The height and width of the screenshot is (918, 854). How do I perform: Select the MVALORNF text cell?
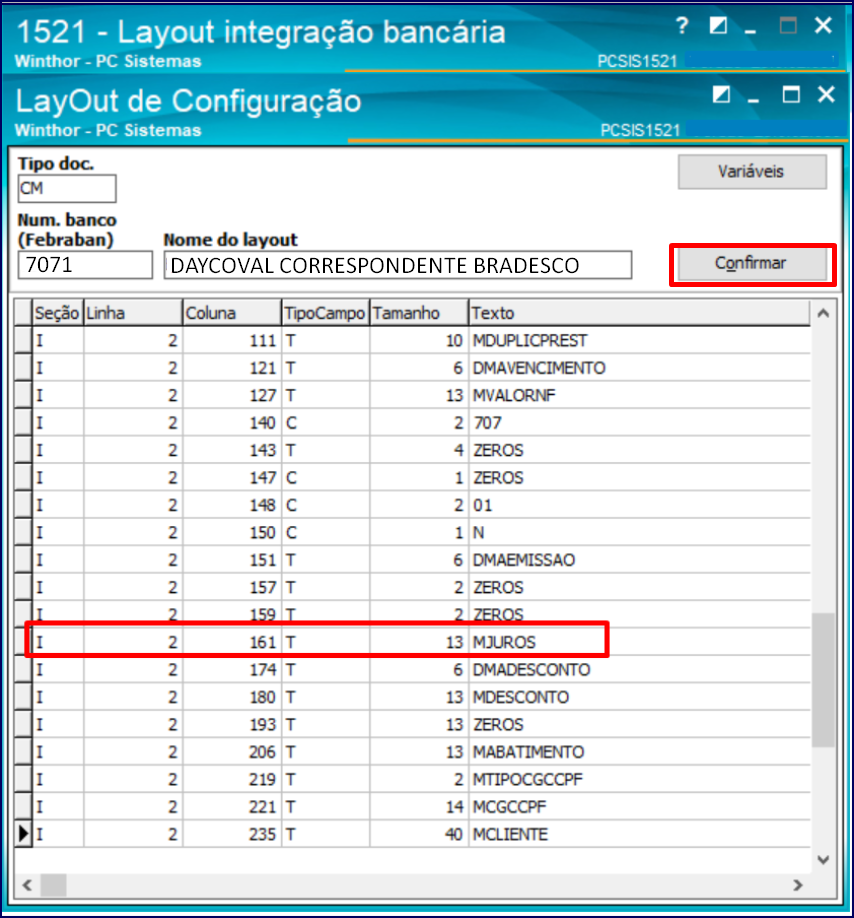[640, 395]
